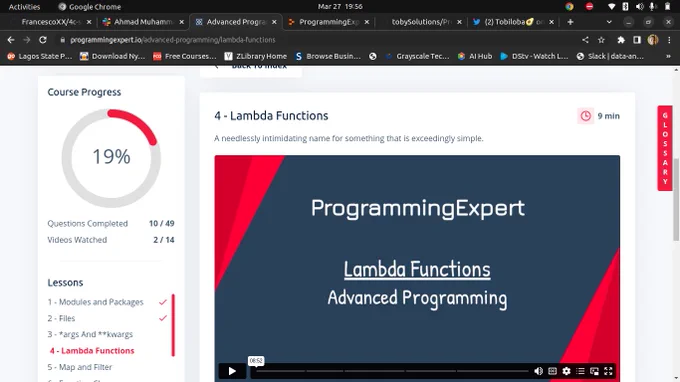Play the Lambda Functions video
This screenshot has height=382, width=680.
click(232, 371)
